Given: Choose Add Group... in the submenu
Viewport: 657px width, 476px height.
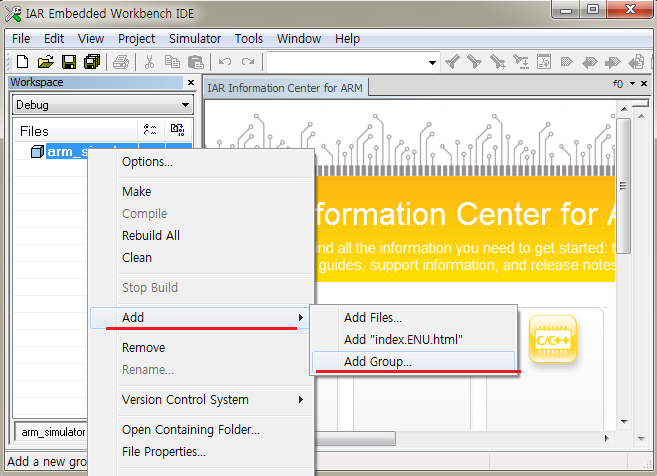Looking at the screenshot, I should [414, 362].
